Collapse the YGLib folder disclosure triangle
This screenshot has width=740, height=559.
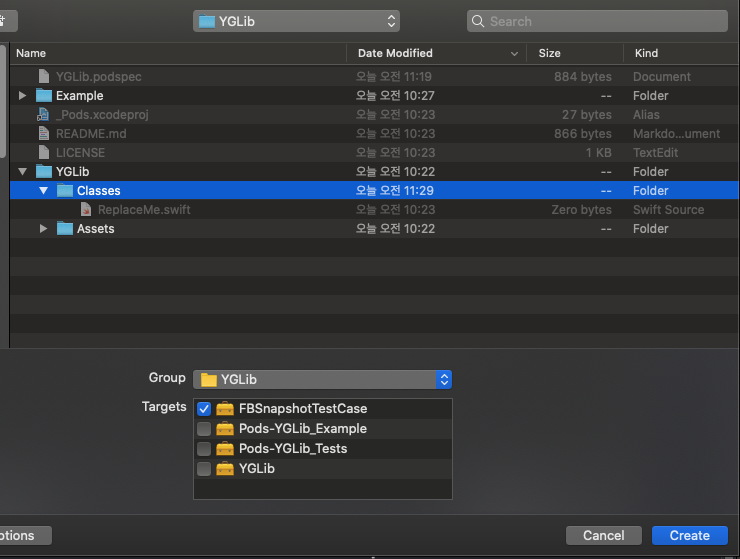pos(22,172)
